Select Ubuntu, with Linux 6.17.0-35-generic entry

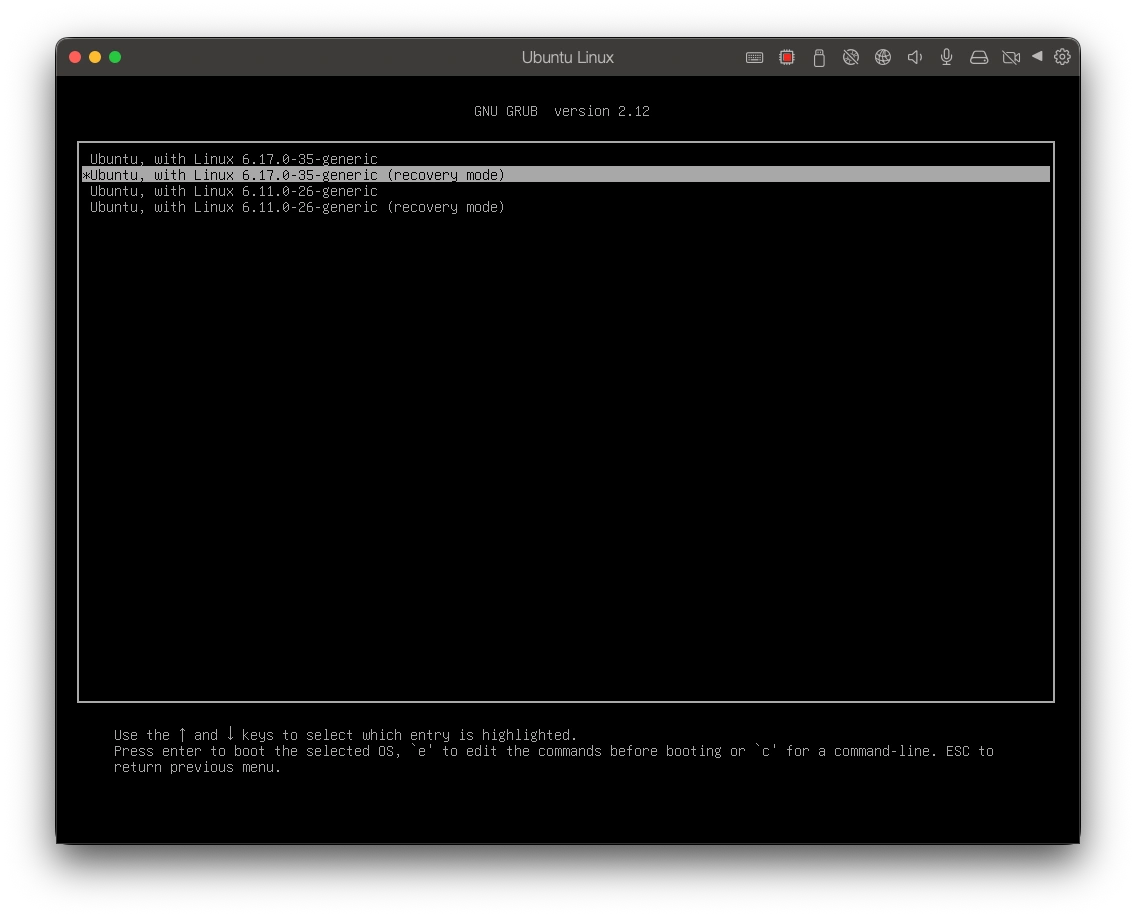(x=566, y=159)
